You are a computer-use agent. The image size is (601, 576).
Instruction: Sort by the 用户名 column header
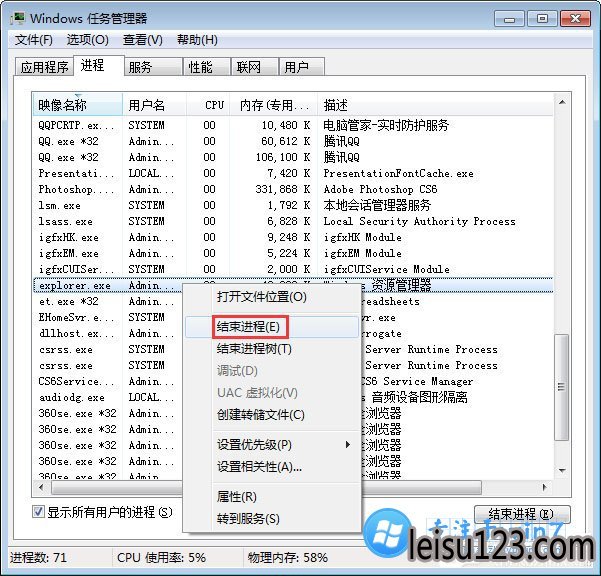click(154, 105)
